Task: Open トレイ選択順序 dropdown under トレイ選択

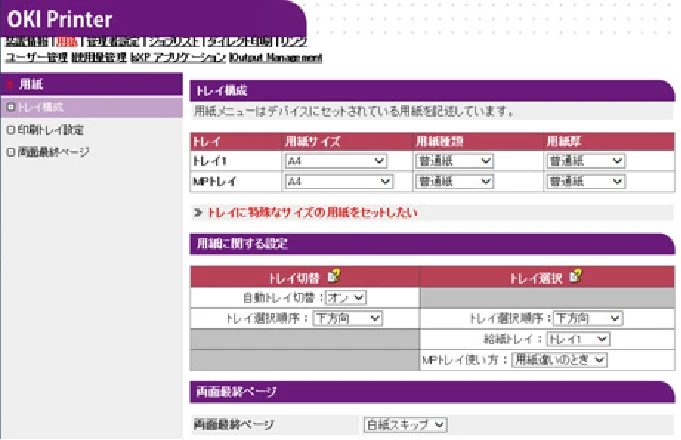Action: [x=588, y=318]
